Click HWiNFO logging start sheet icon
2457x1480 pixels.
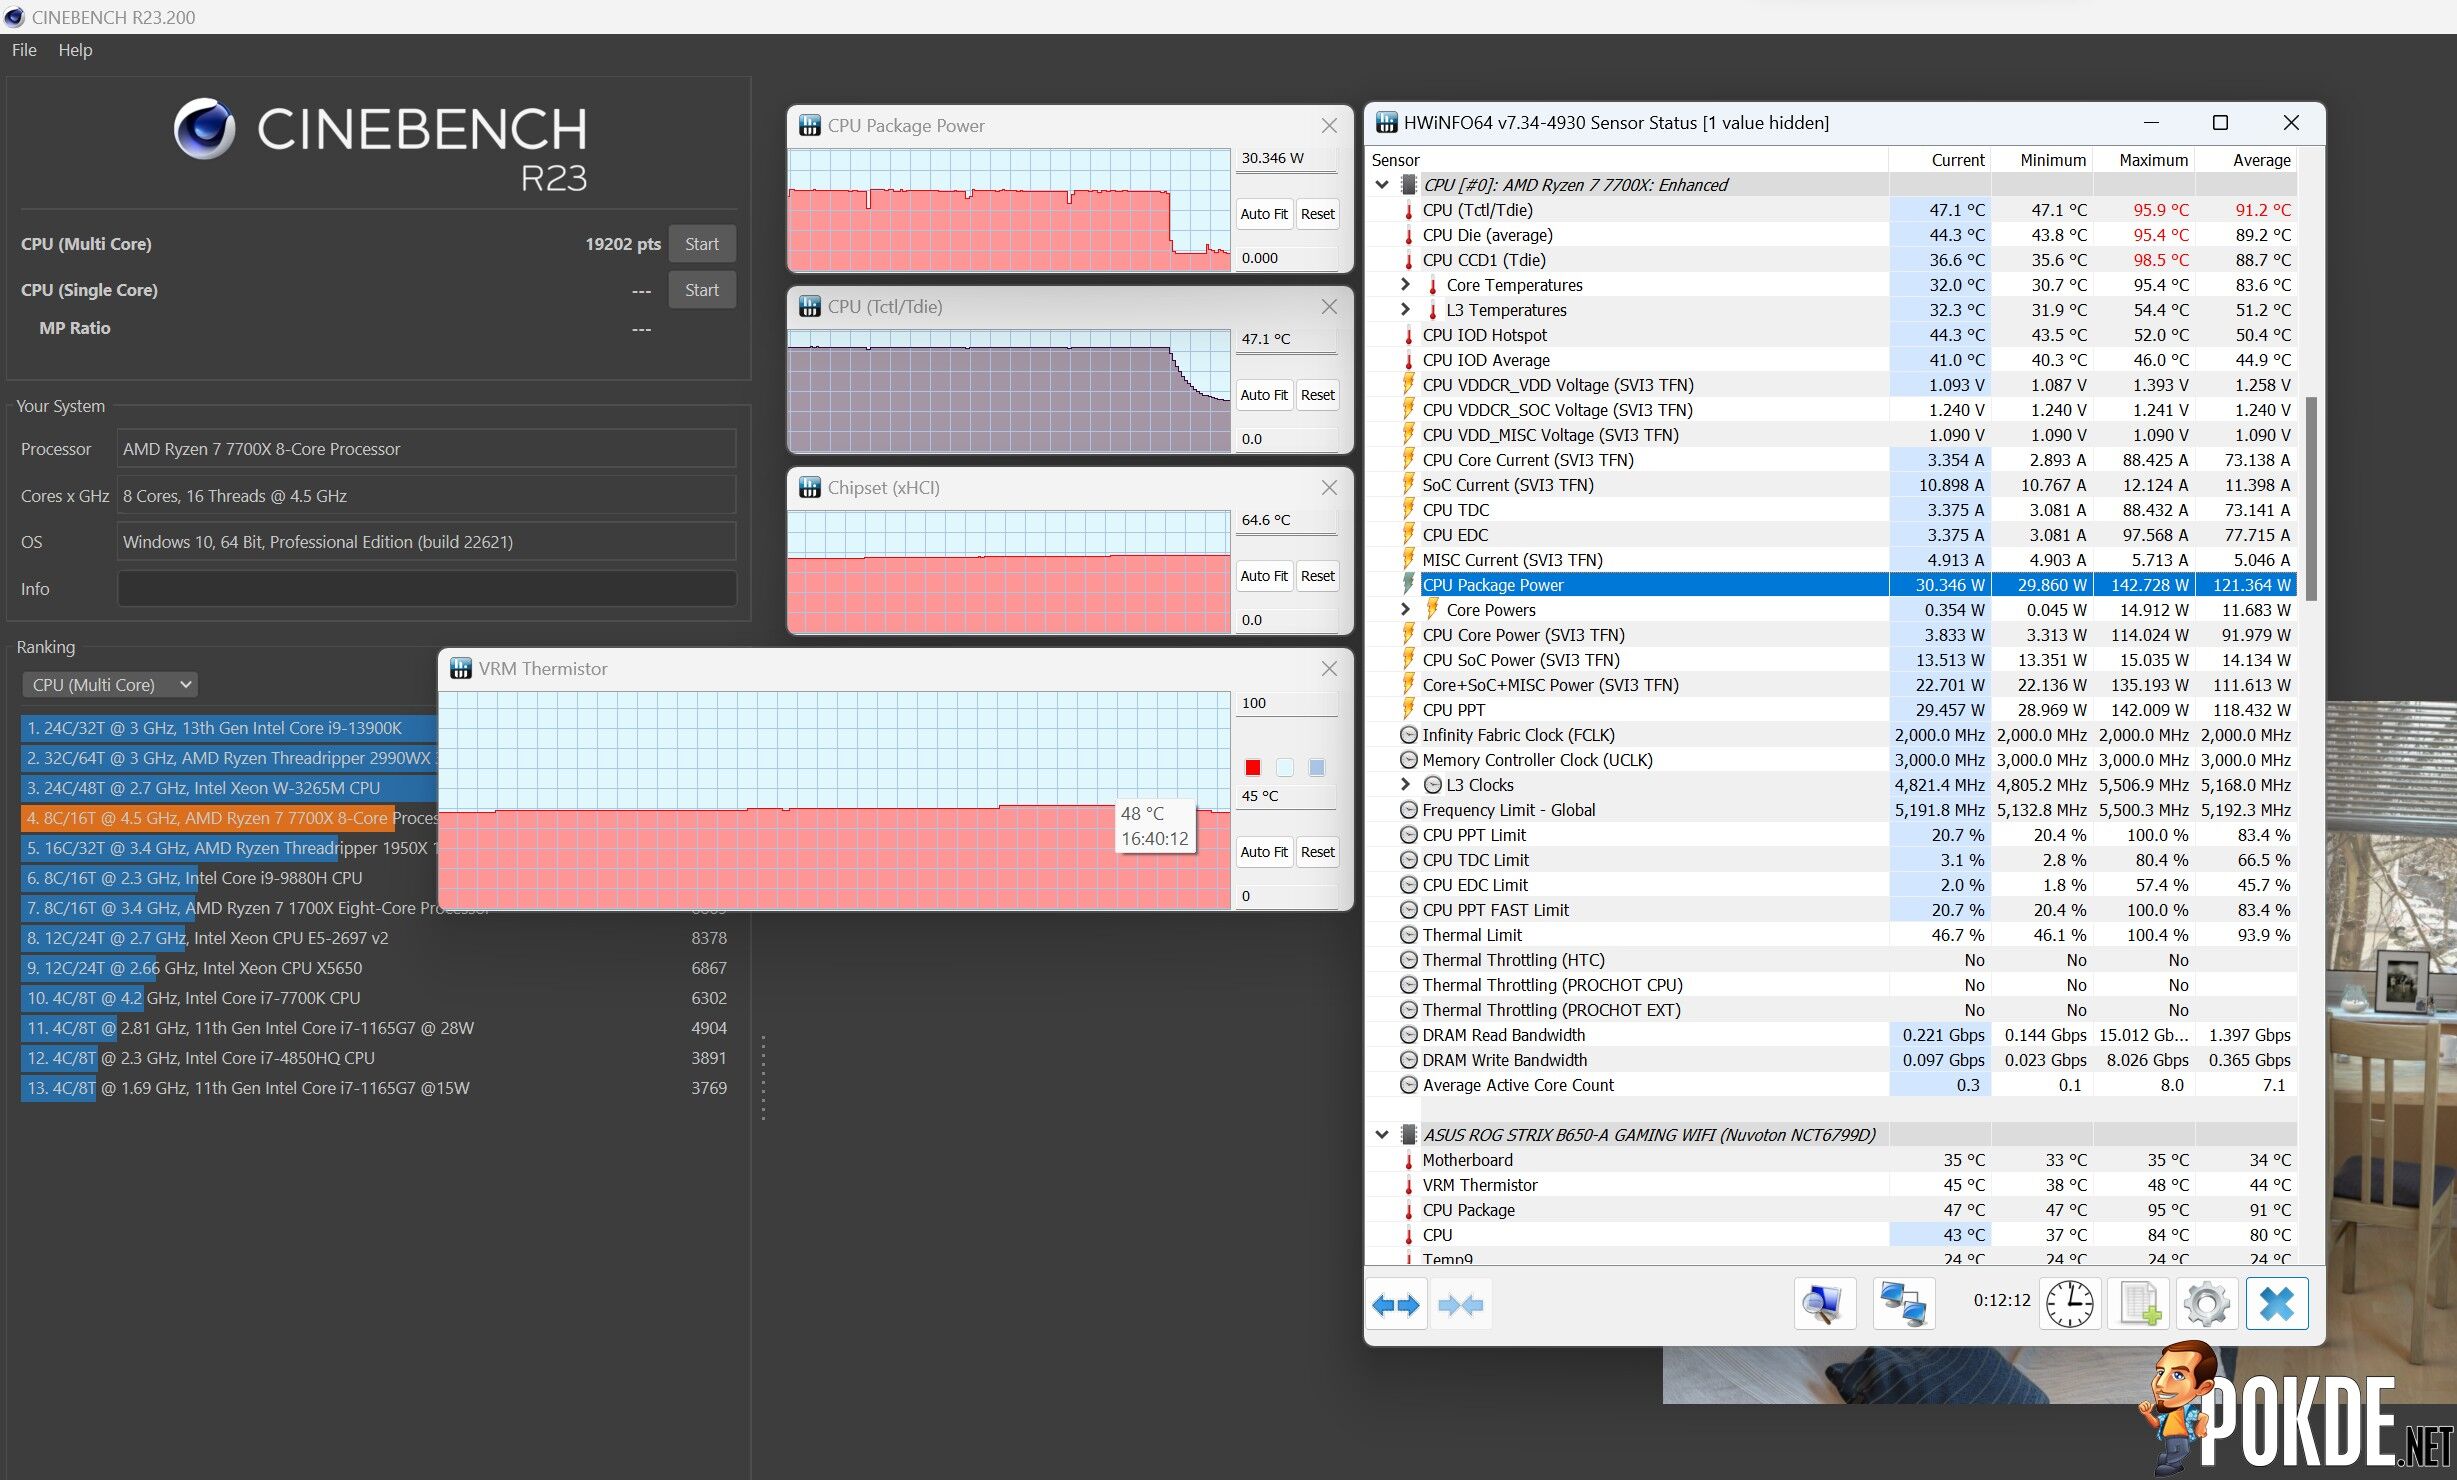(x=2138, y=1304)
